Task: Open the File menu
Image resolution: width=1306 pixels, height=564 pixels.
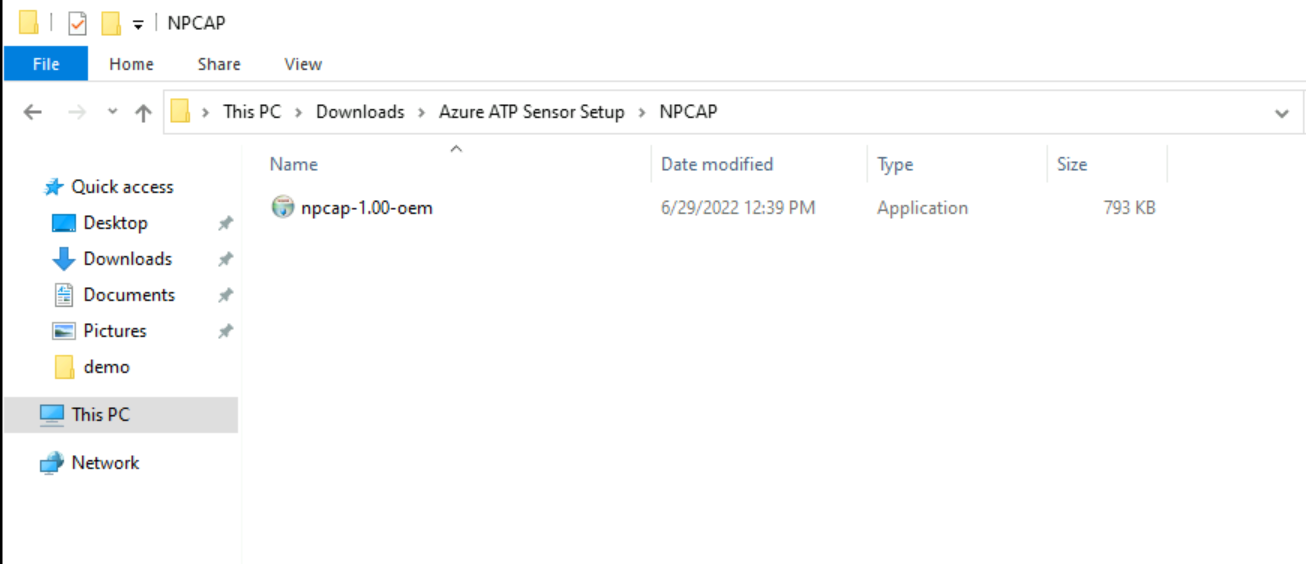Action: click(x=46, y=64)
